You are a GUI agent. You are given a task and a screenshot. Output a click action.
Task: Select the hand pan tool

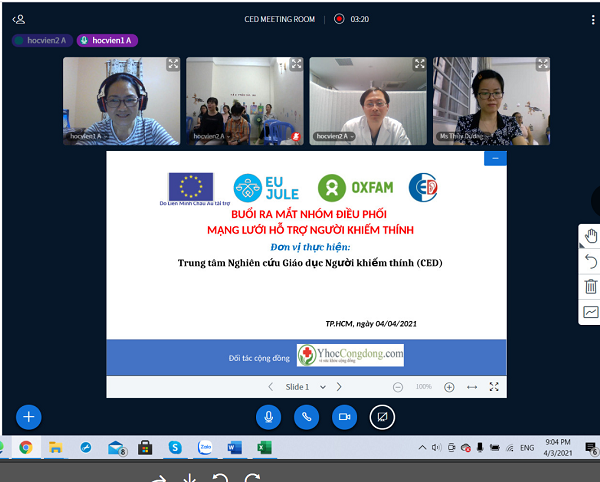591,236
